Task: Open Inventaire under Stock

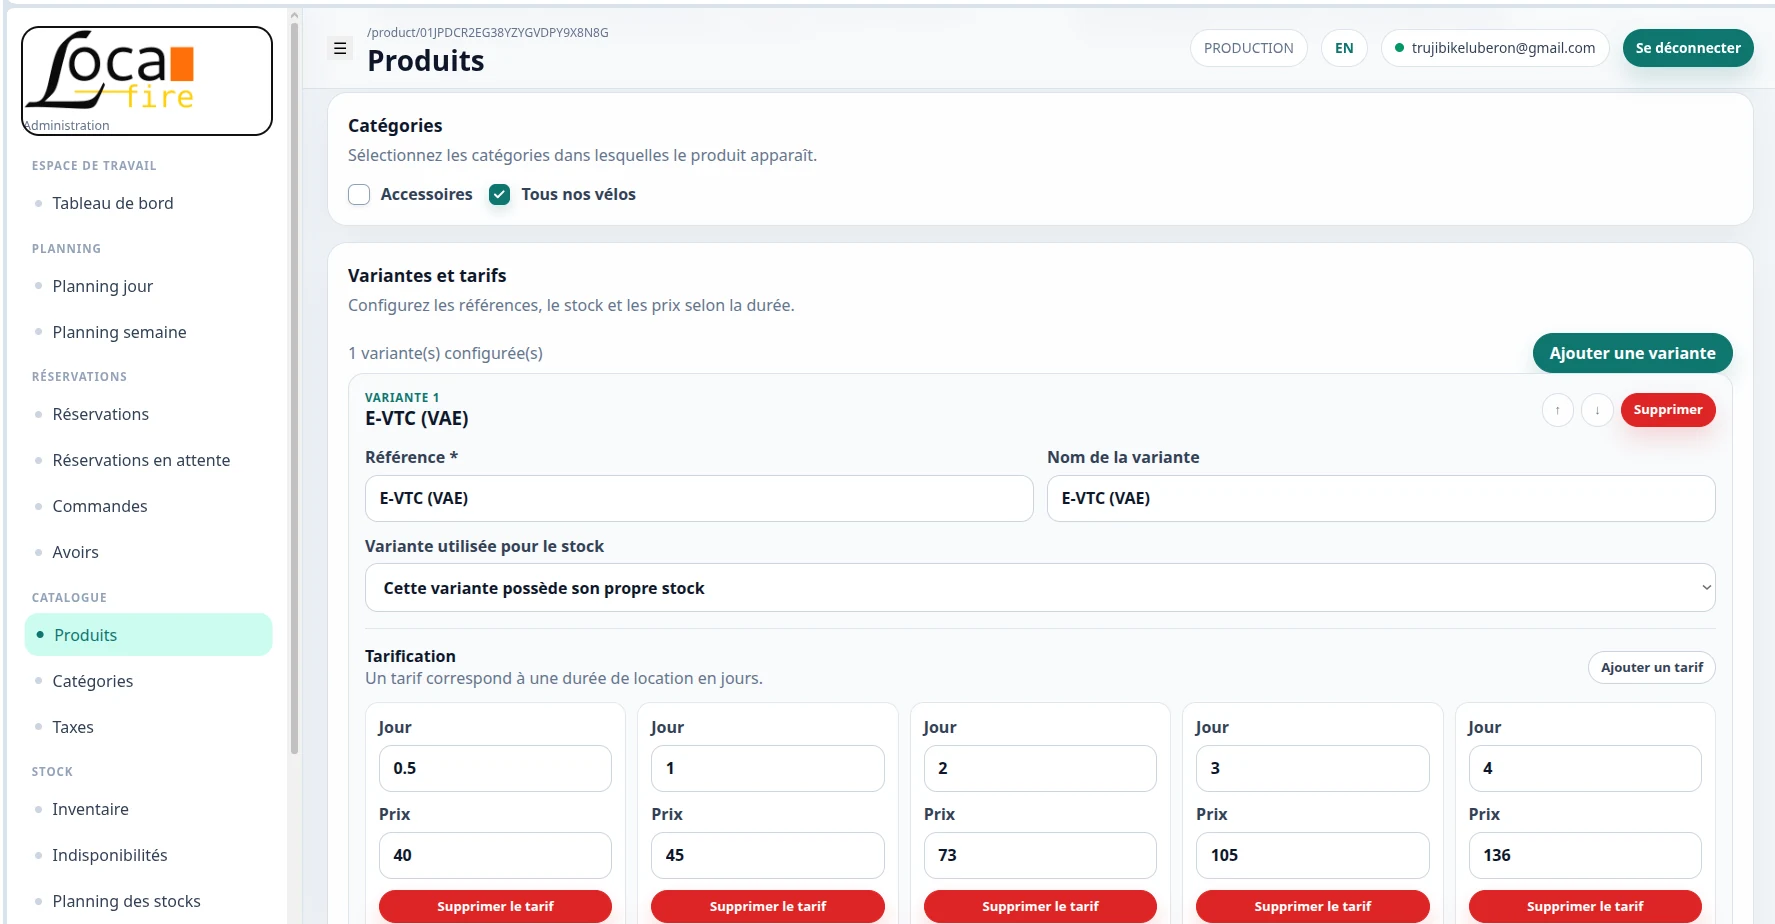Action: point(90,809)
